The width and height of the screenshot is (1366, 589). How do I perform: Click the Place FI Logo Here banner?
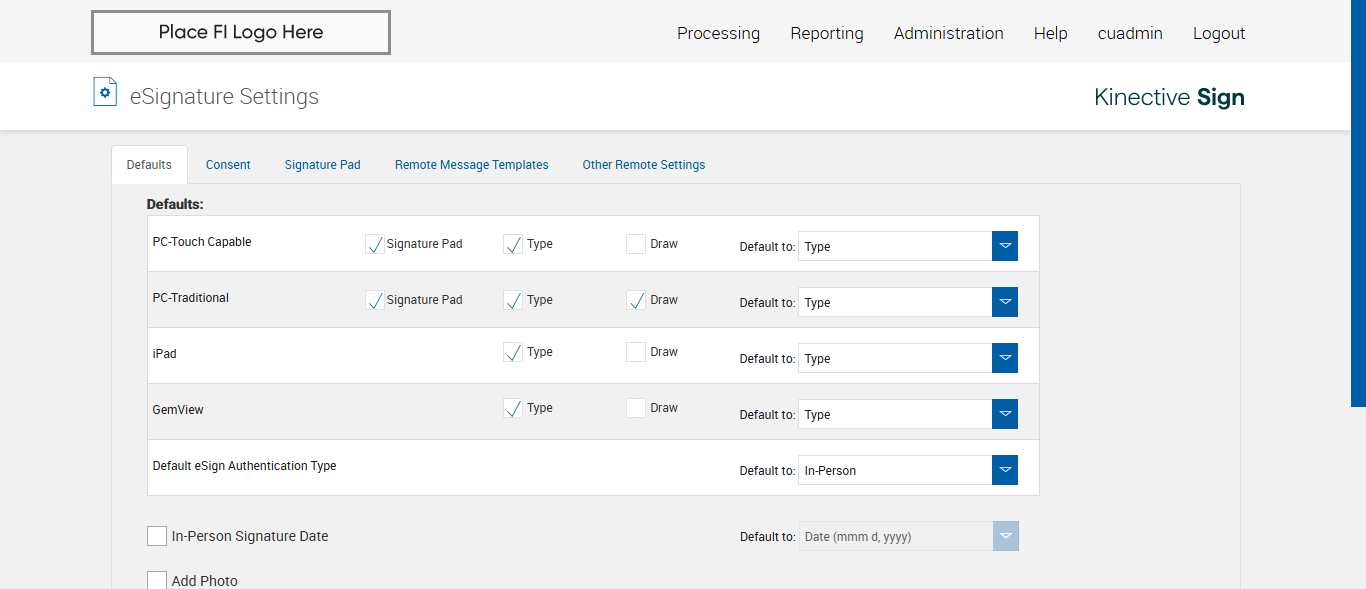coord(241,33)
